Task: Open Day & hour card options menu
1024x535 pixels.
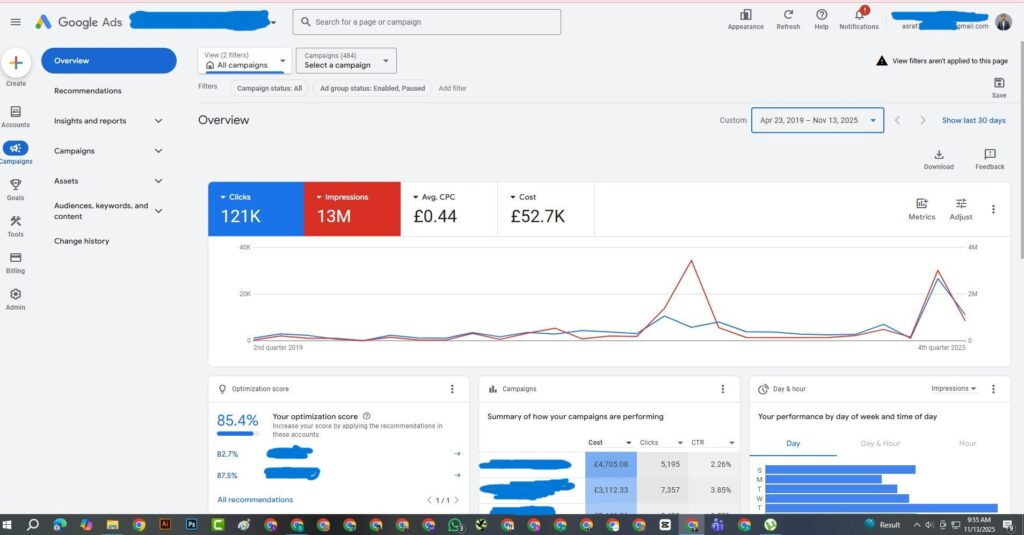Action: 993,389
